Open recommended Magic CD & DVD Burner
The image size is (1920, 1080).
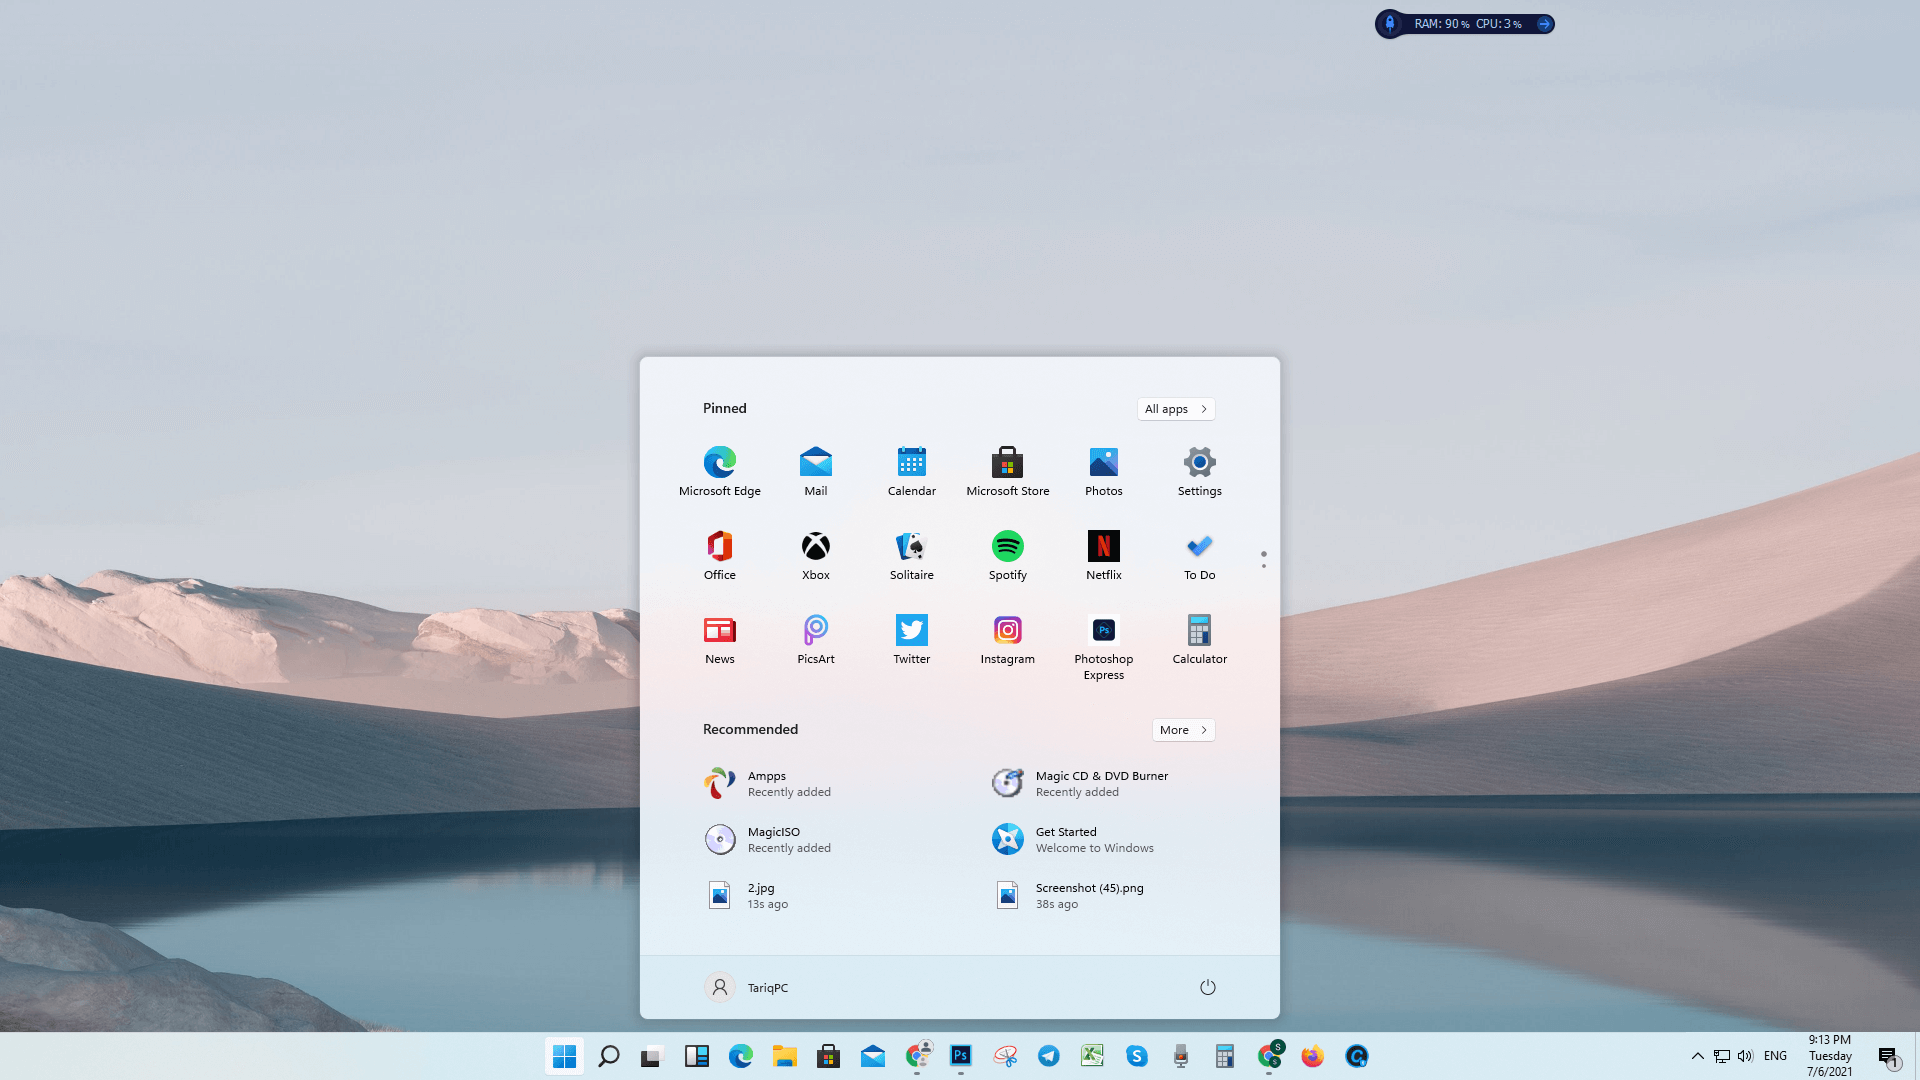coord(1100,783)
